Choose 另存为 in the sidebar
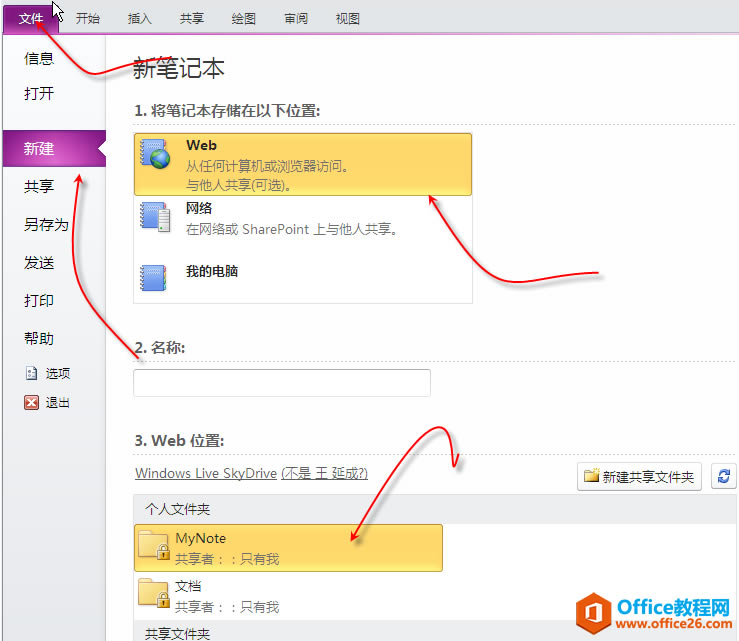The image size is (739, 641). (46, 224)
